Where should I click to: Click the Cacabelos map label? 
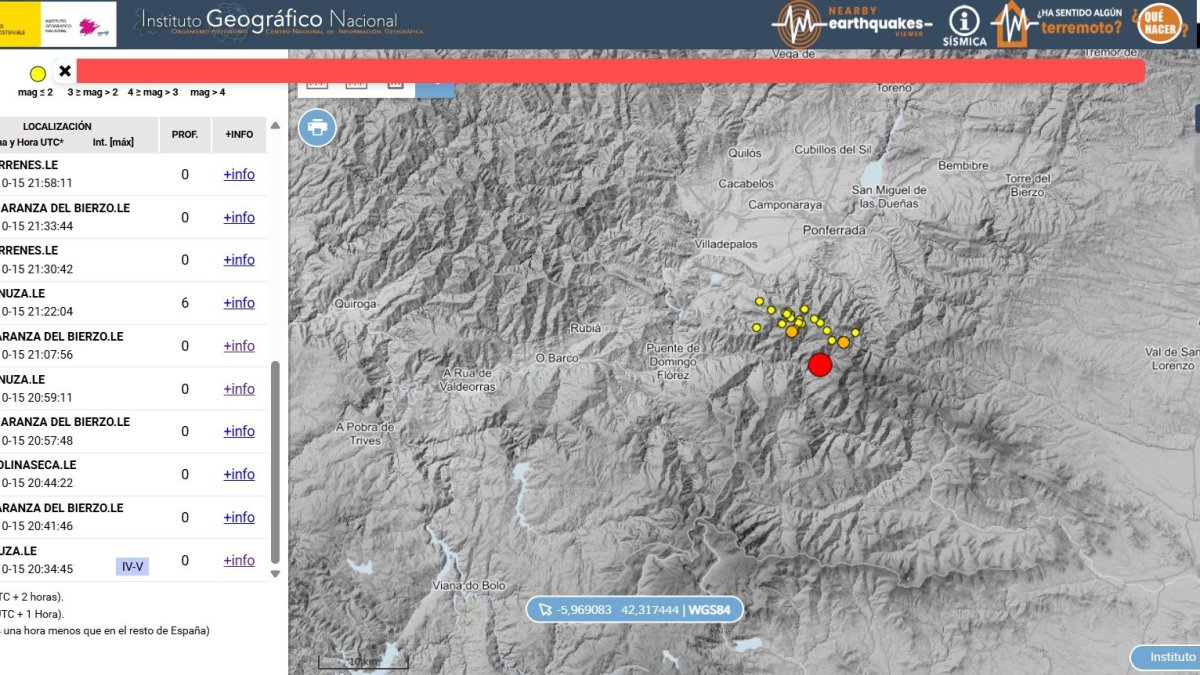[x=746, y=184]
